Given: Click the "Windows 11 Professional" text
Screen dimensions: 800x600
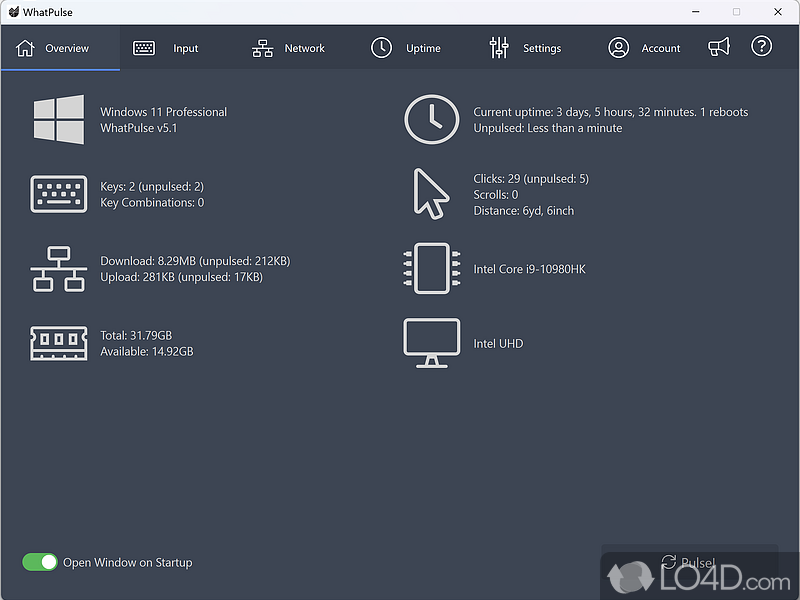Looking at the screenshot, I should coord(163,112).
